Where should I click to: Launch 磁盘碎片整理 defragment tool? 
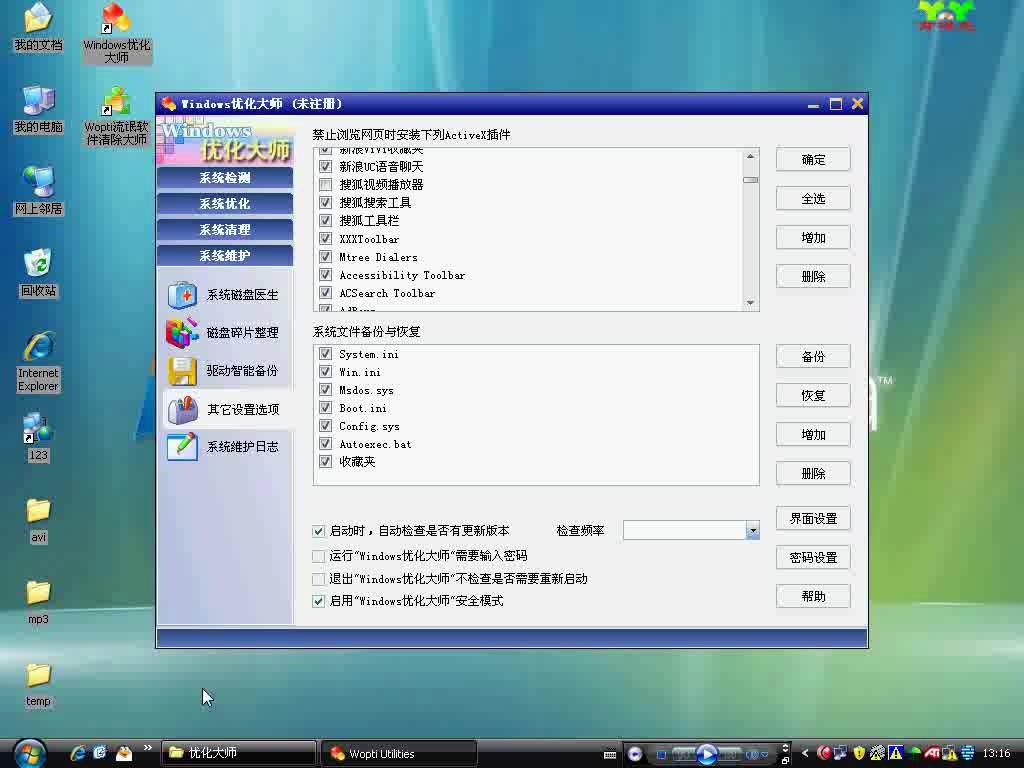(x=223, y=332)
